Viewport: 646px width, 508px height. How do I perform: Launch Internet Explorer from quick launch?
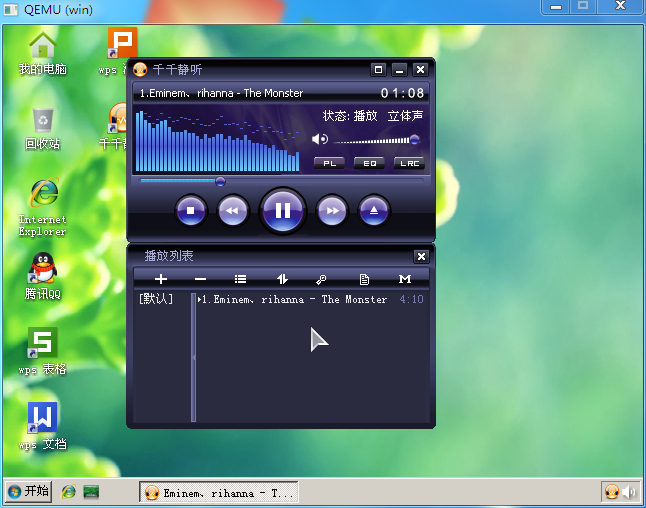(68, 492)
